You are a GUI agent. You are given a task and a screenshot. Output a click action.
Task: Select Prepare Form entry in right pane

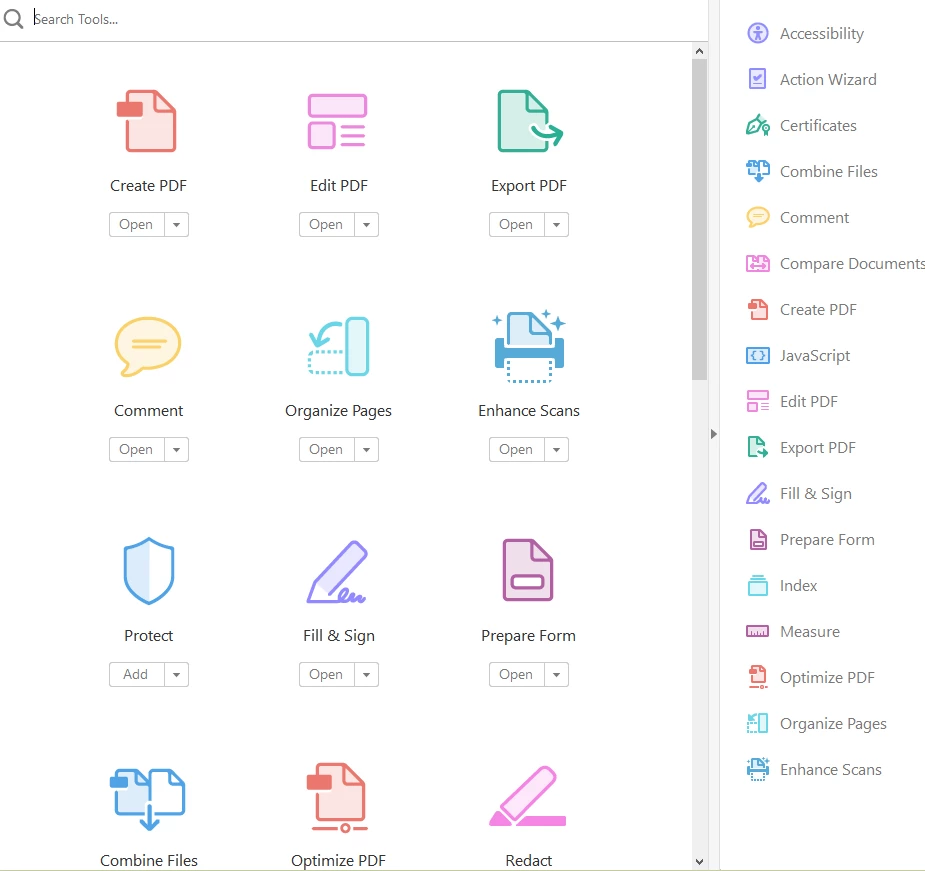(x=810, y=540)
